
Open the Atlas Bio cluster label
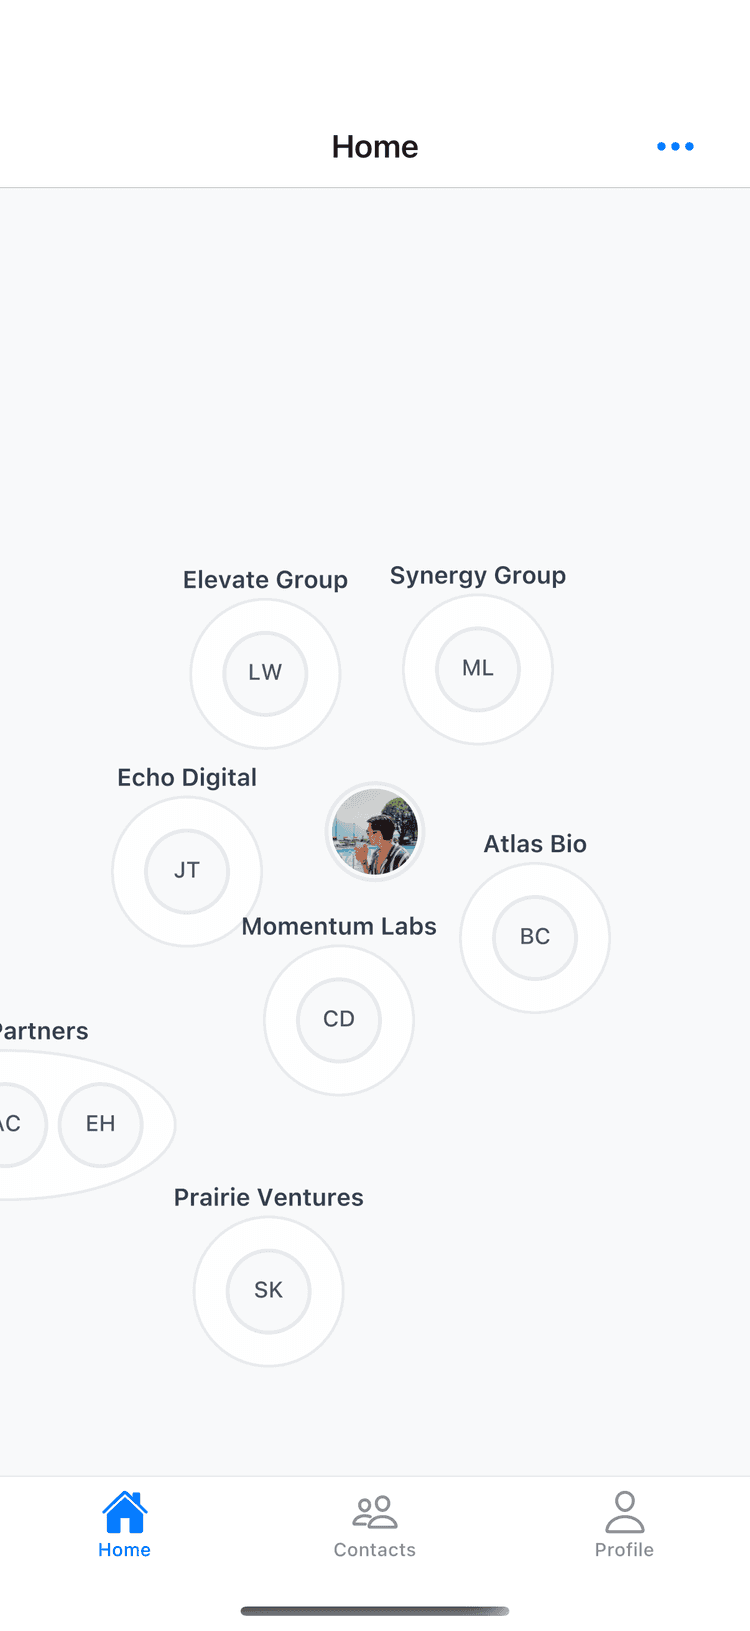point(534,843)
